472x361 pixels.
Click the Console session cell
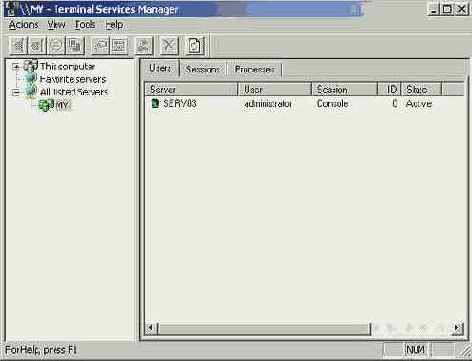[x=332, y=104]
